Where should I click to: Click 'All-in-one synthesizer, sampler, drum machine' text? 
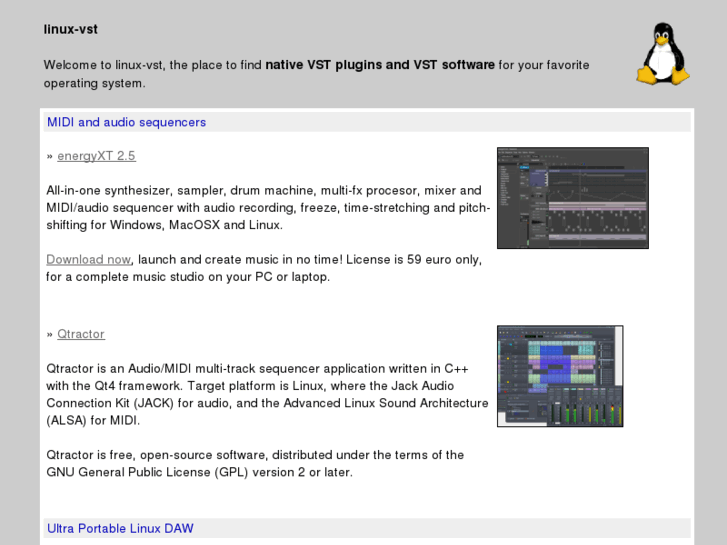click(182, 191)
